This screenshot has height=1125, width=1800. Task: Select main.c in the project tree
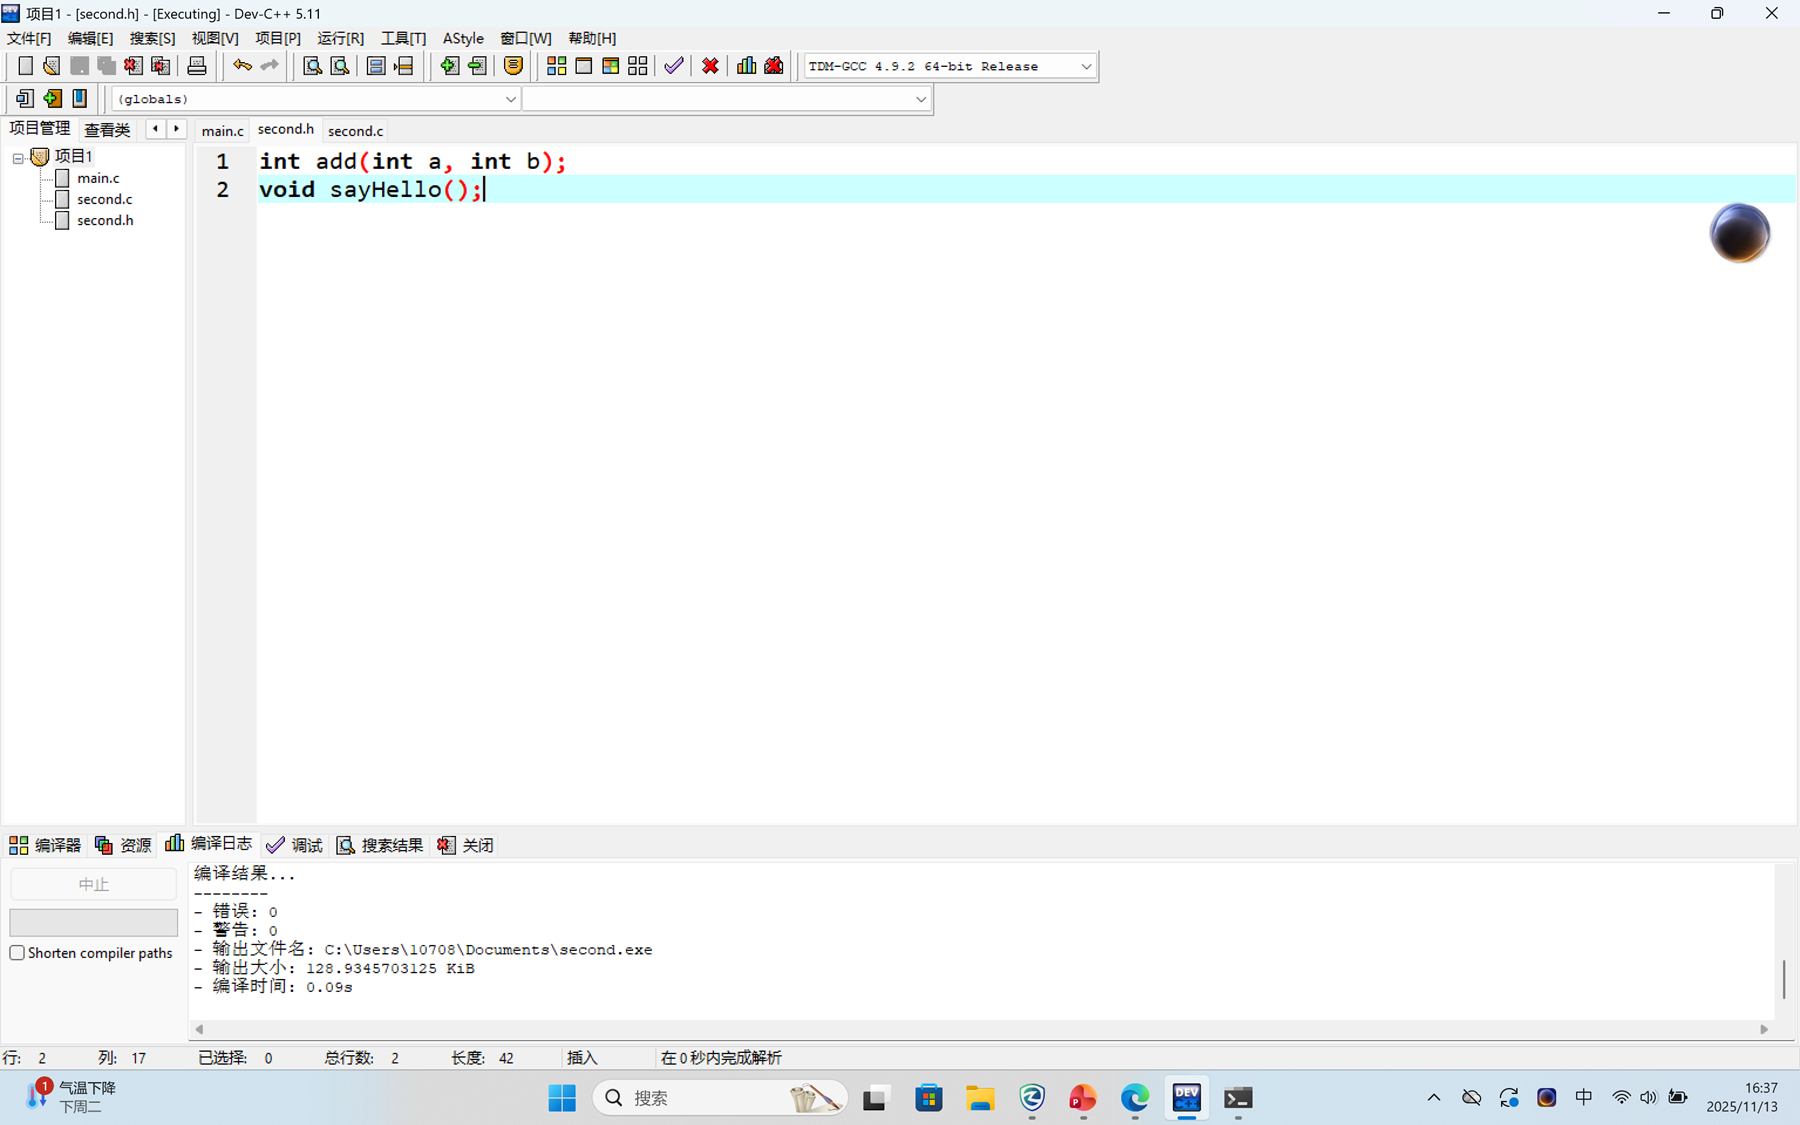coord(98,178)
